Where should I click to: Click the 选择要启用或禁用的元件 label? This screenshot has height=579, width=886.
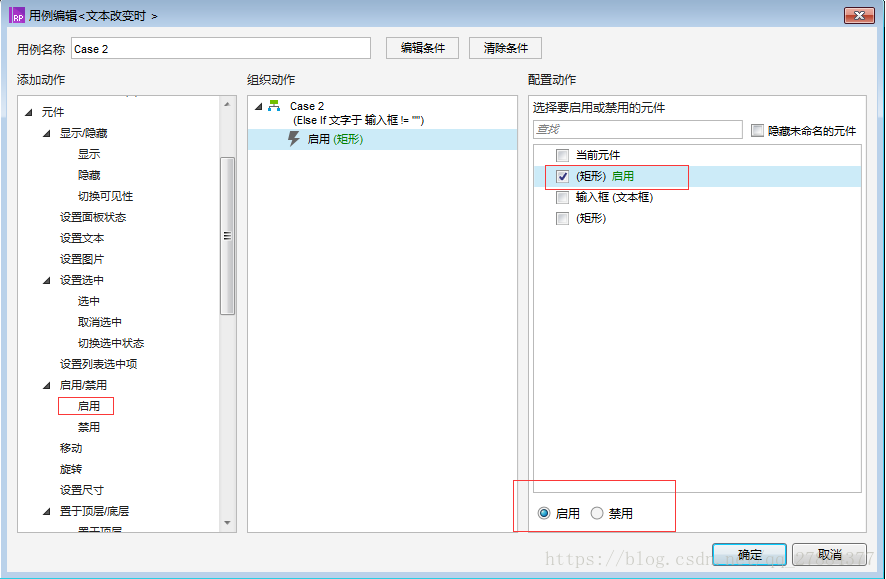(599, 107)
